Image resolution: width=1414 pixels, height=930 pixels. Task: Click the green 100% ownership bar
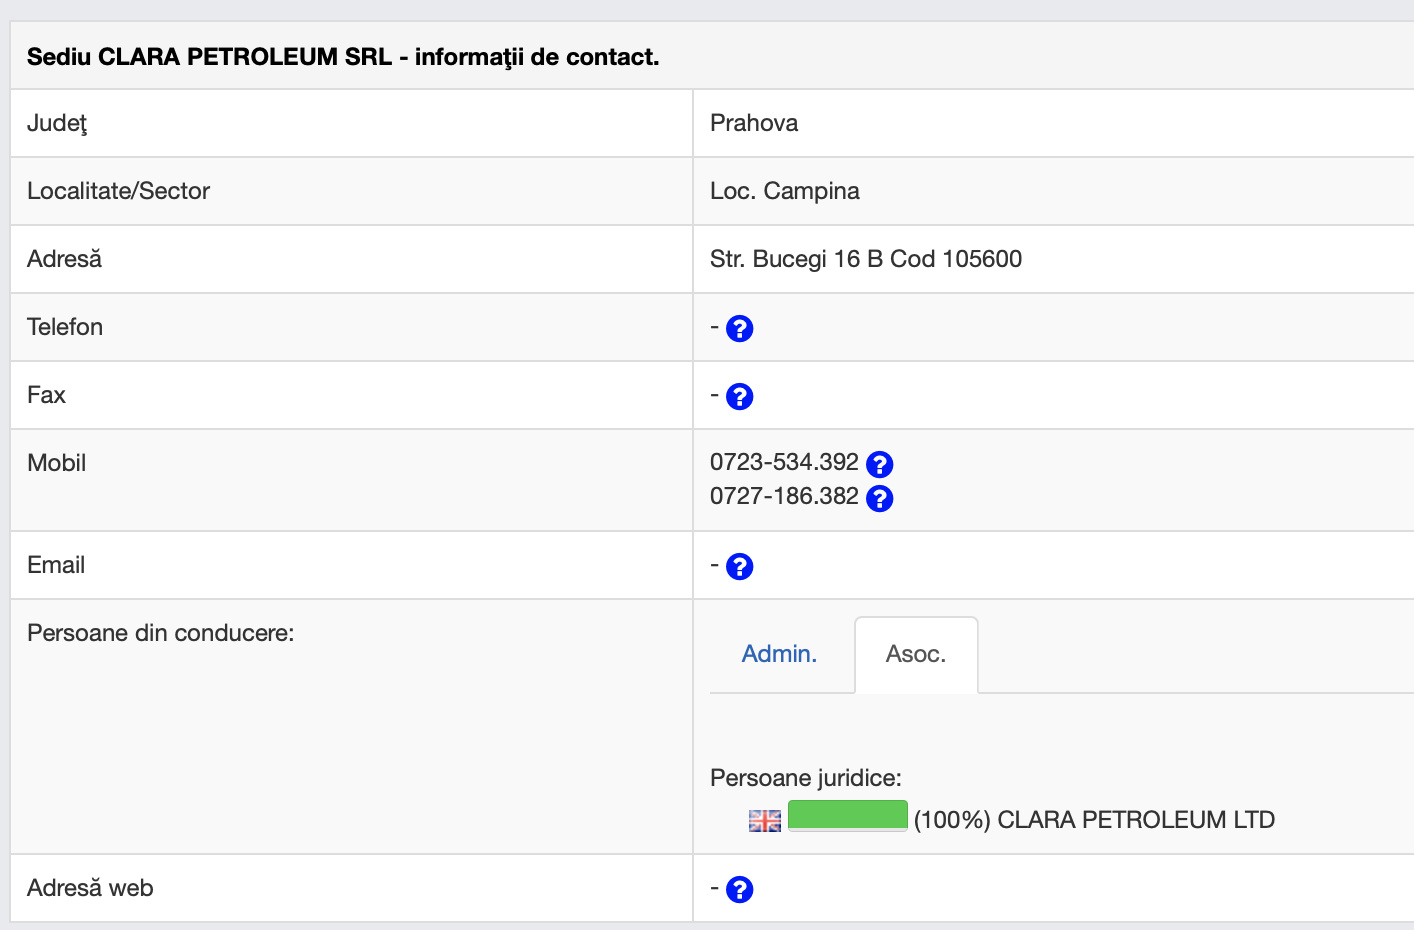[847, 815]
